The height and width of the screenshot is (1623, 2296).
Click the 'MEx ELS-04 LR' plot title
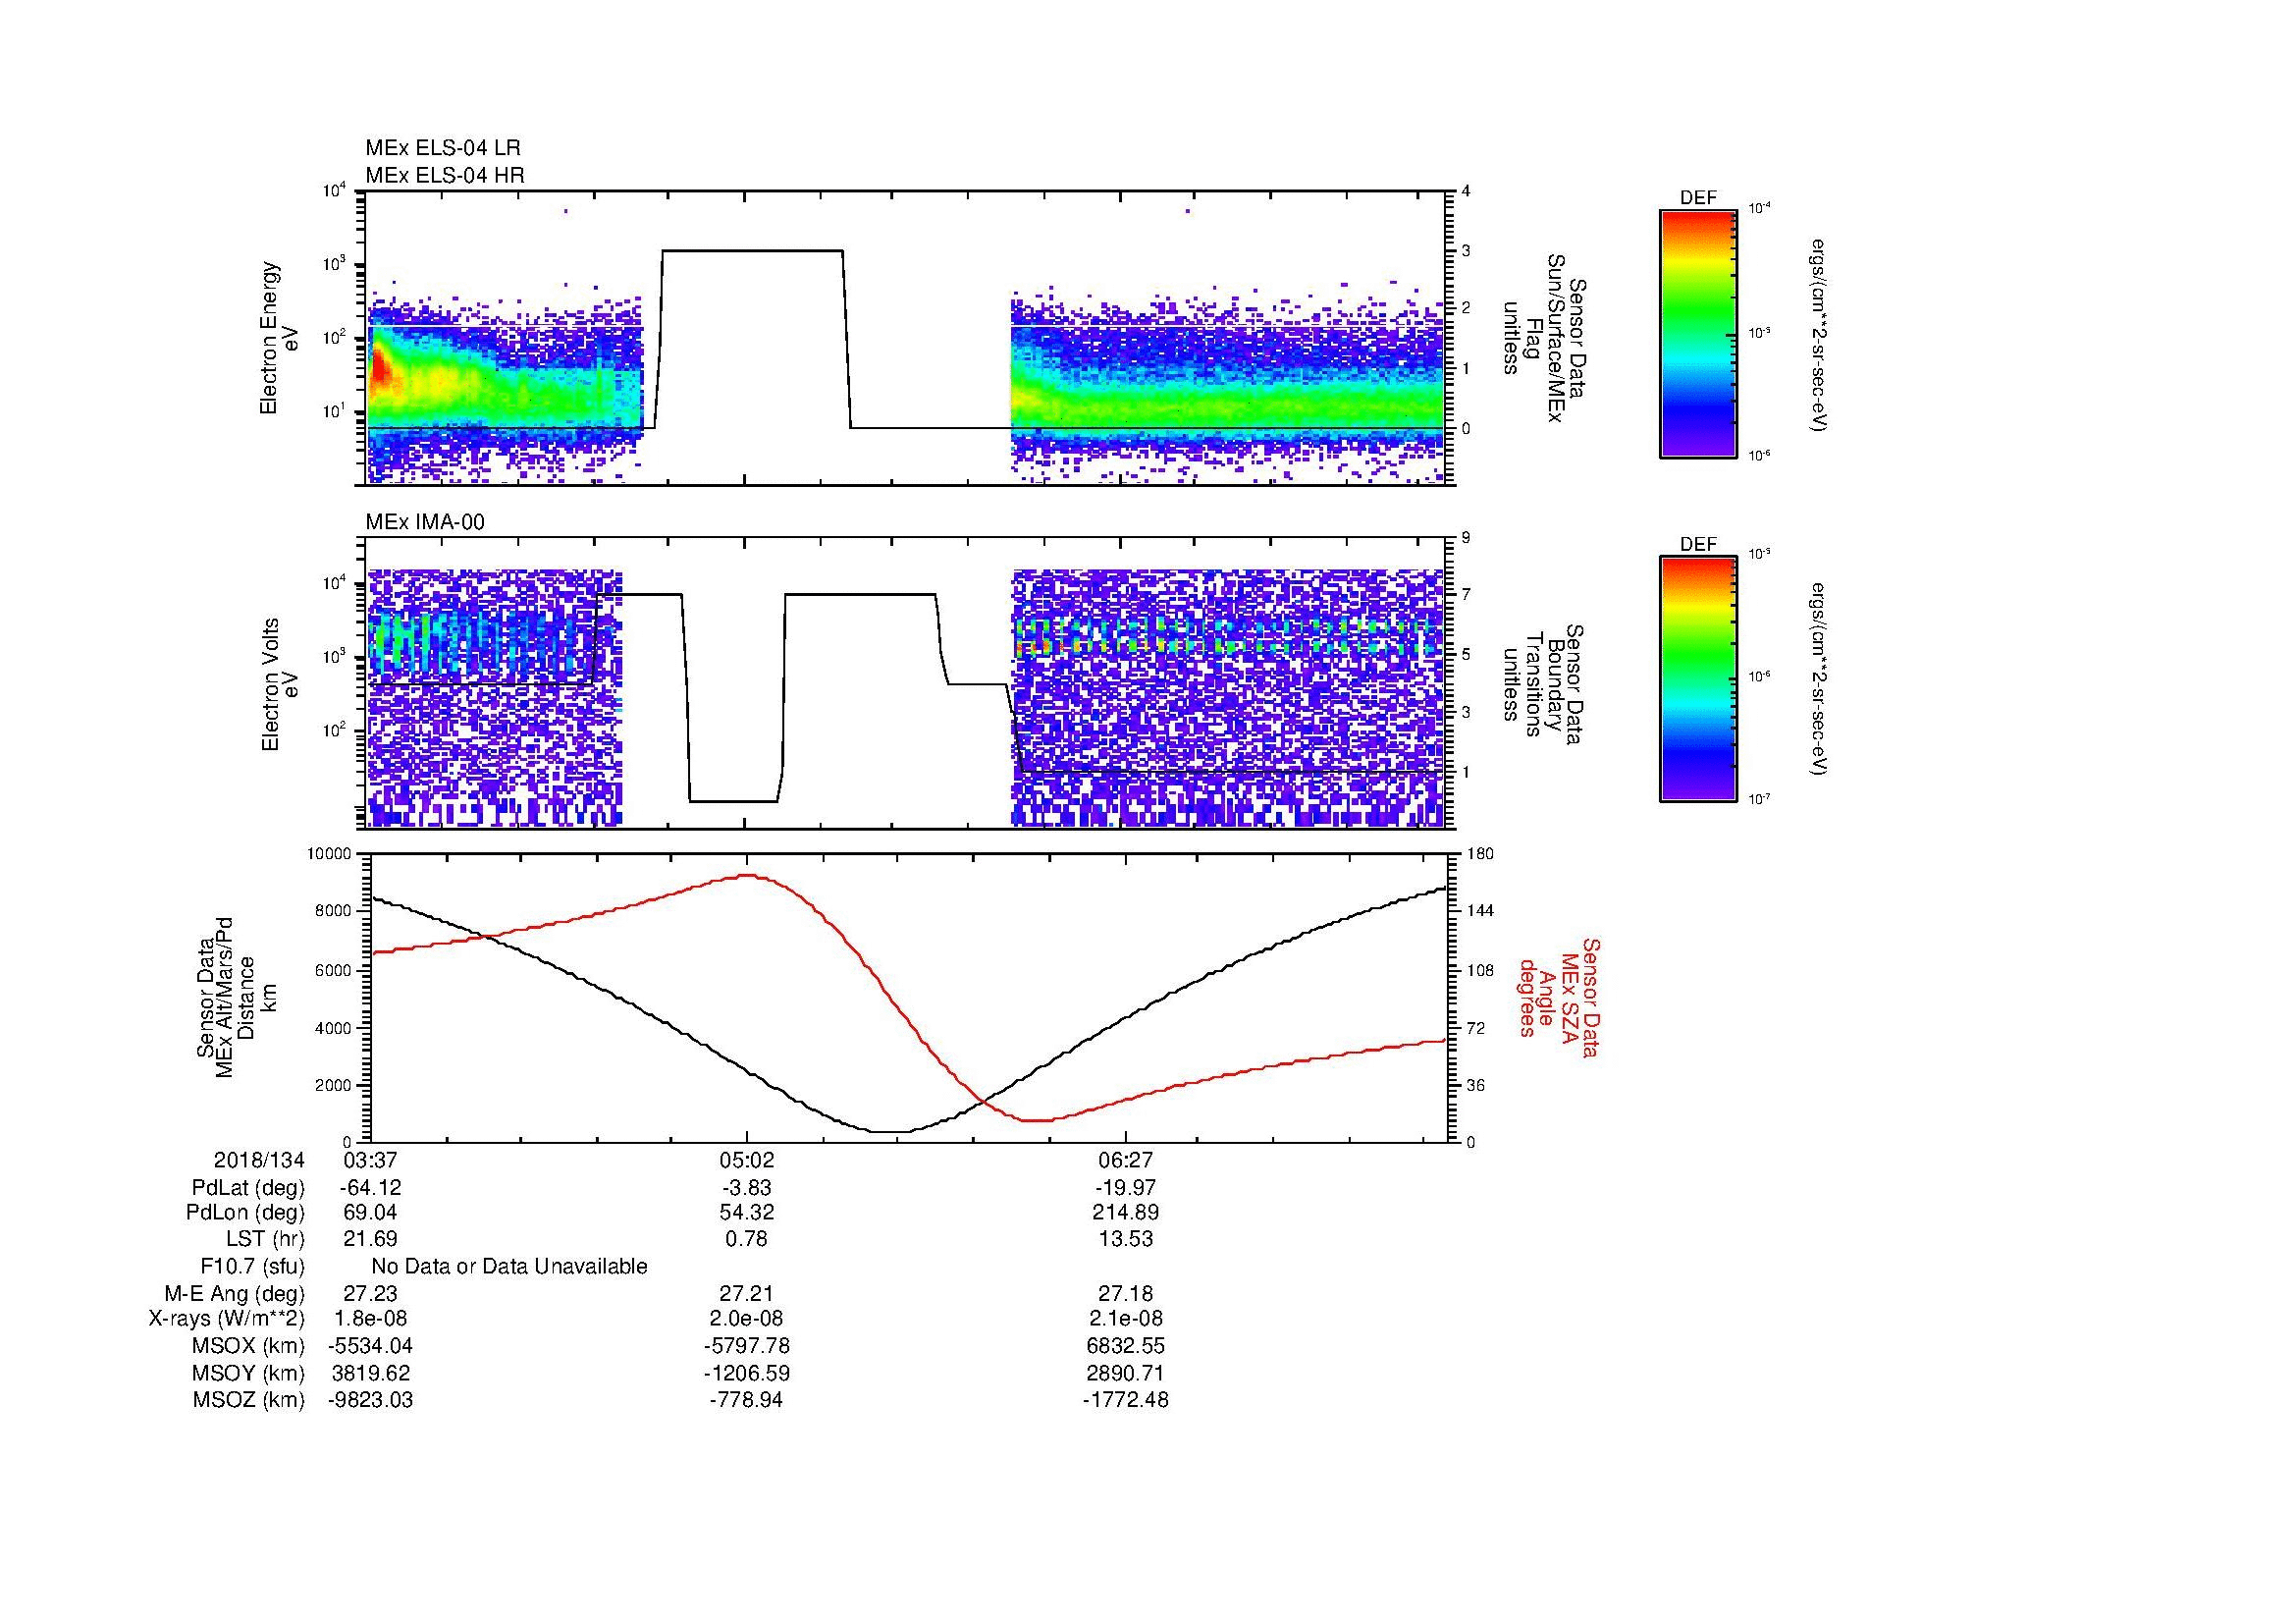pyautogui.click(x=443, y=148)
